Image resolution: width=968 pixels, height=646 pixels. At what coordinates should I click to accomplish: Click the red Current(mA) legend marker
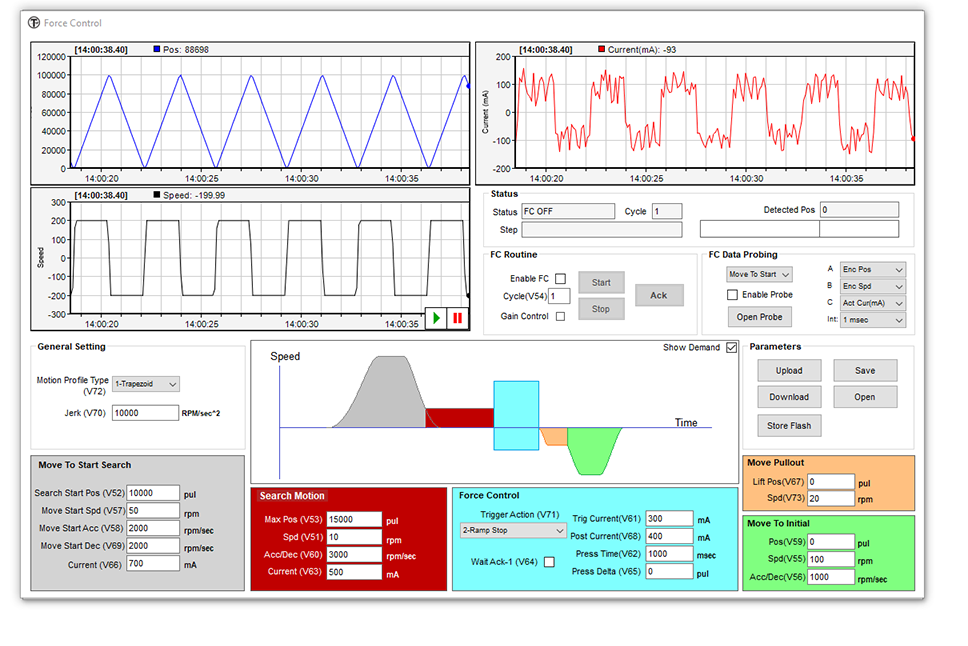(601, 49)
